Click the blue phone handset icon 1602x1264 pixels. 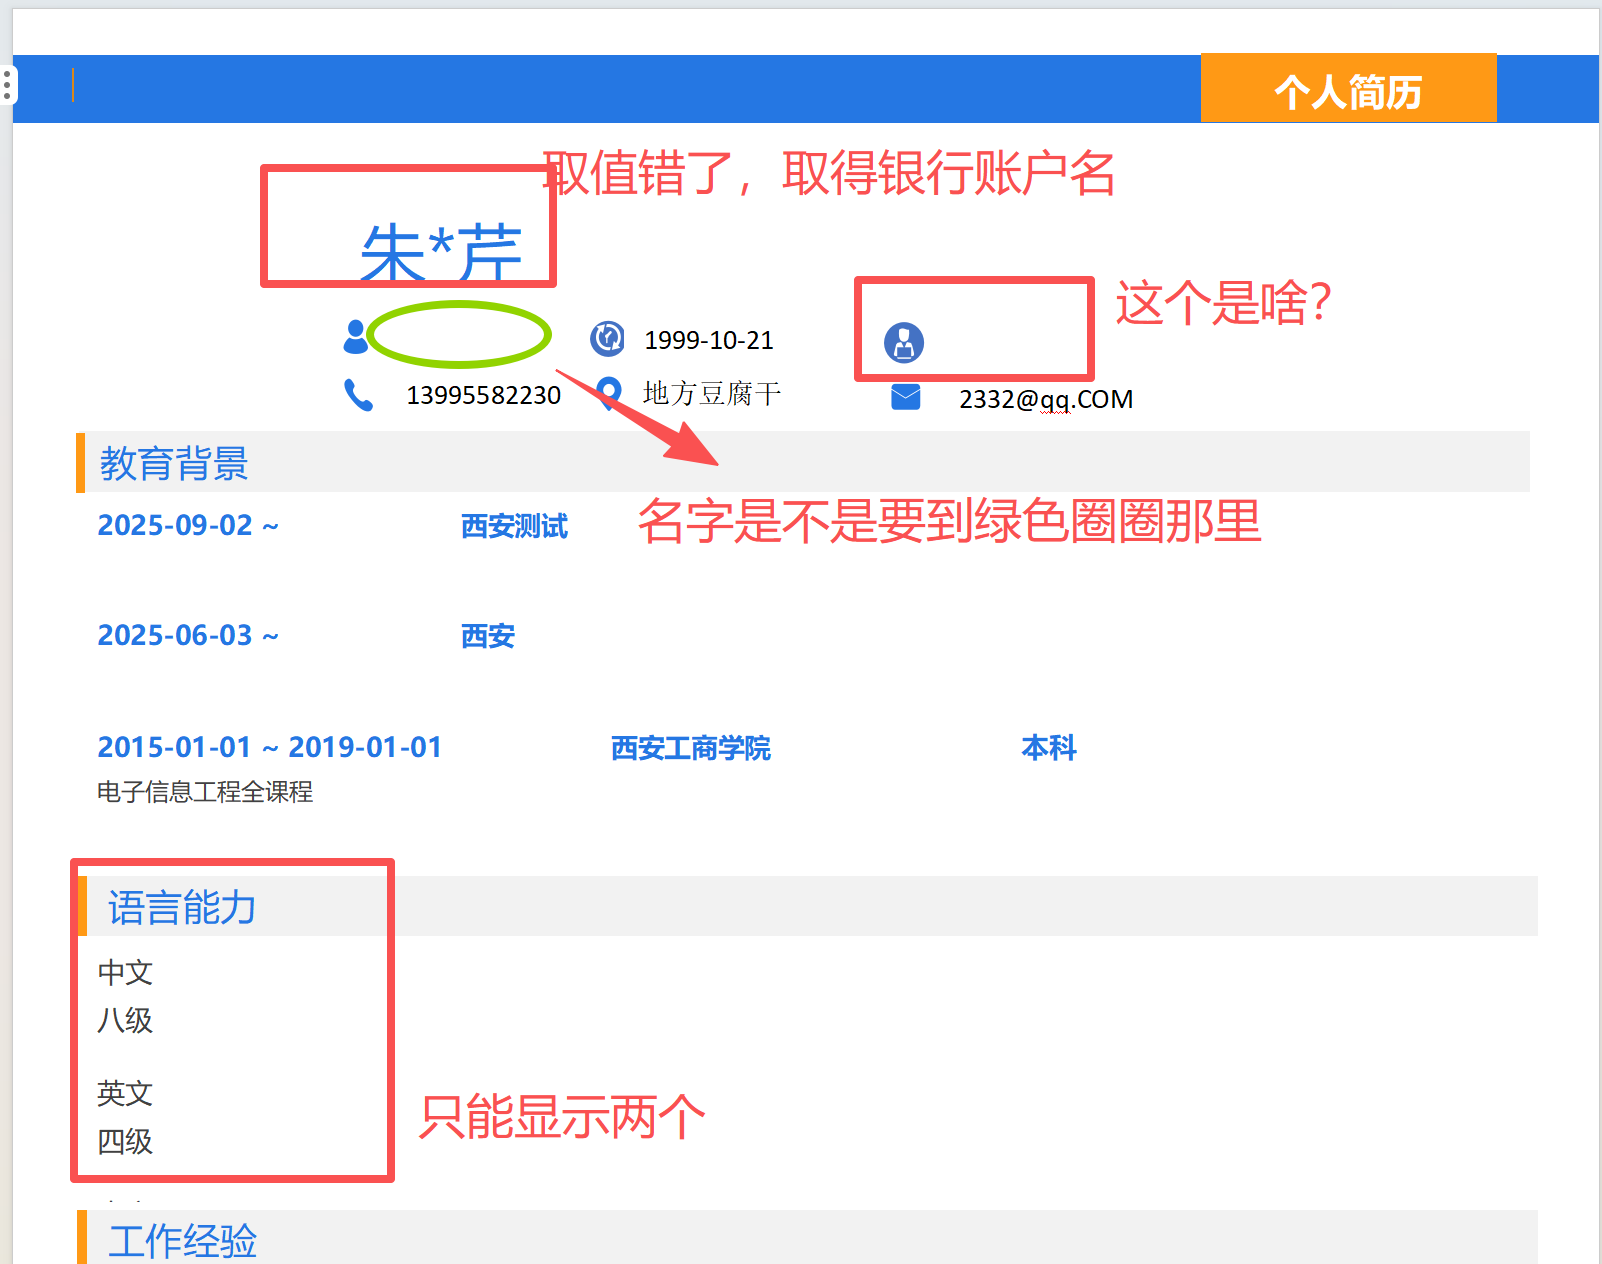pos(358,395)
